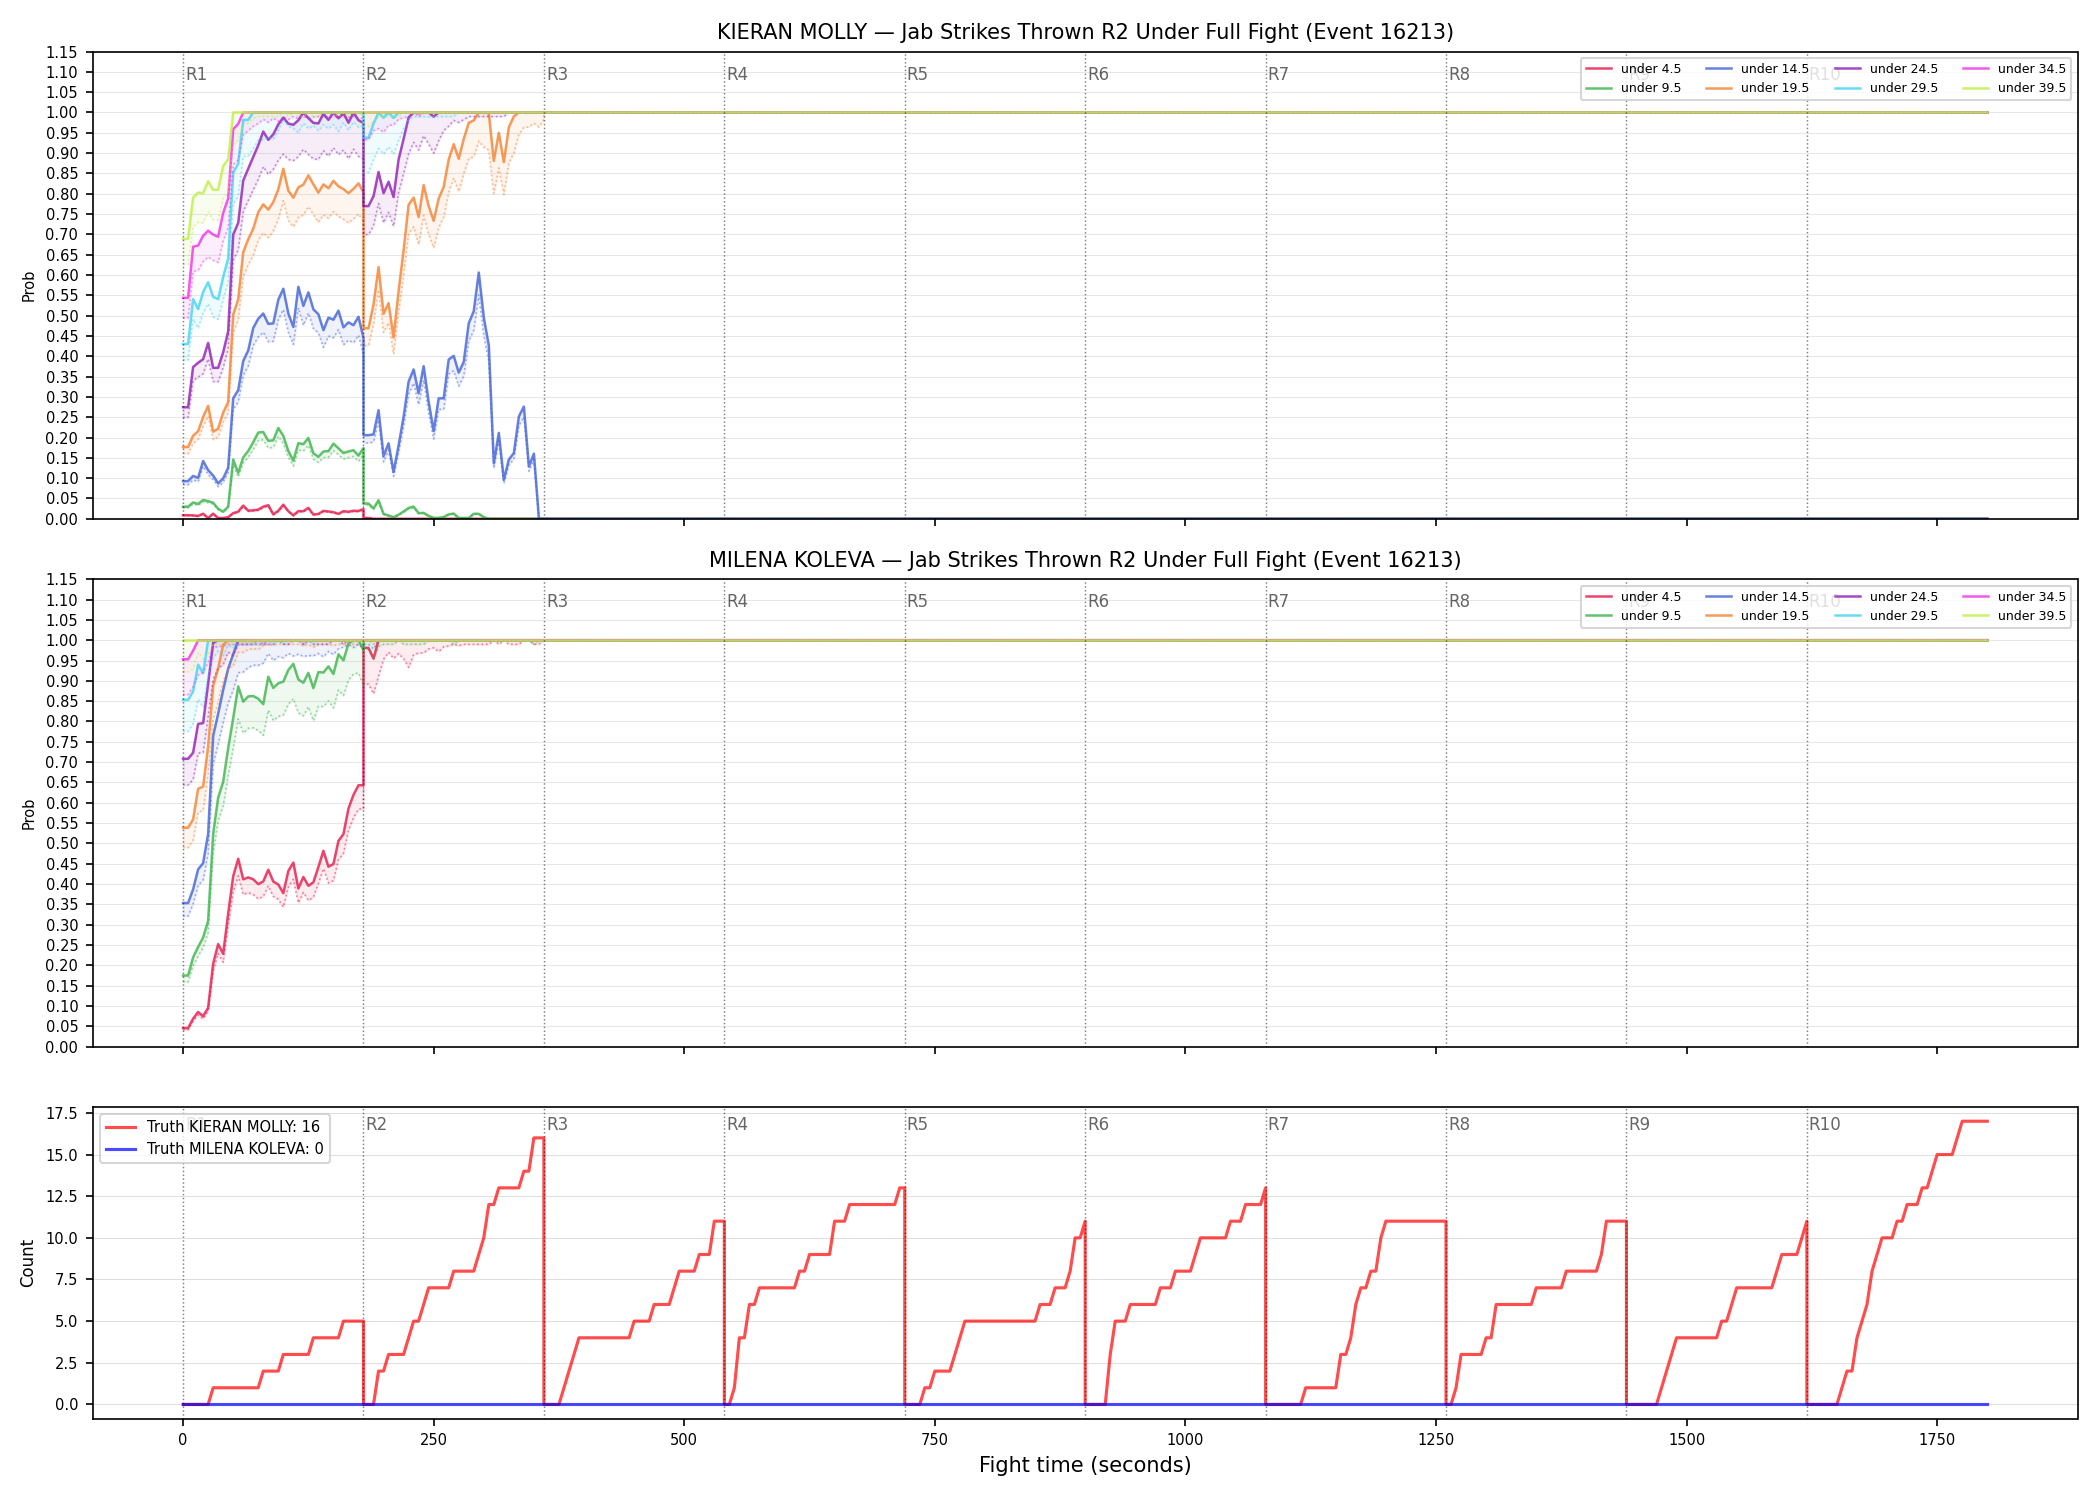This screenshot has height=1500, width=2100.
Task: Click 'Truth KIERAN MOLLY: 16' legend entry
Action: 213,1127
